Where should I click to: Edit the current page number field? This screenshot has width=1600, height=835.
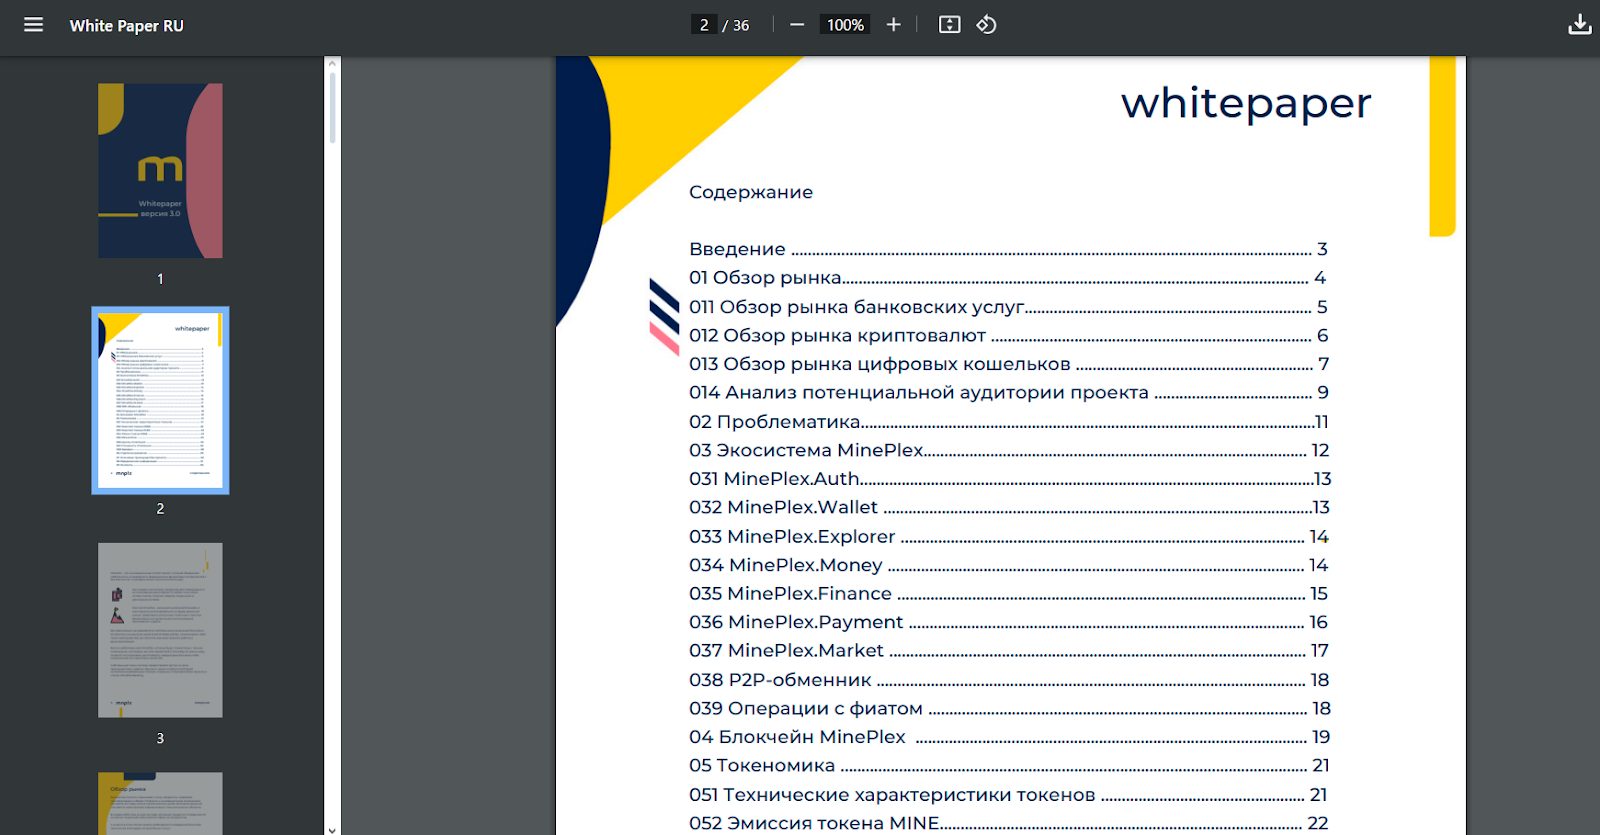[x=704, y=25]
